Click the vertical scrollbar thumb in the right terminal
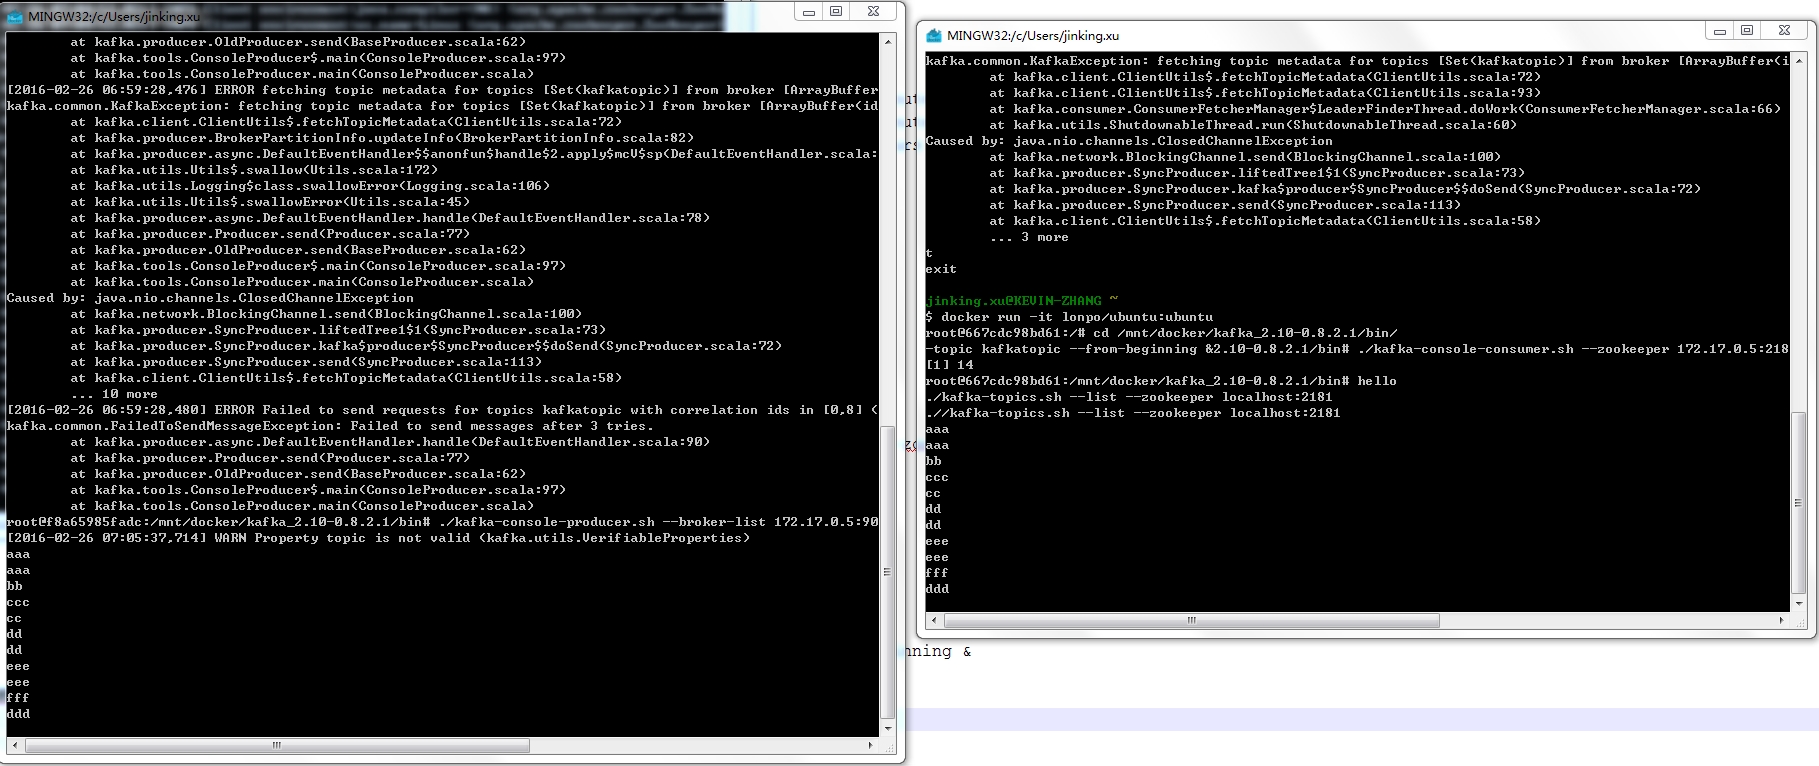Viewport: 1819px width, 766px height. point(1799,503)
